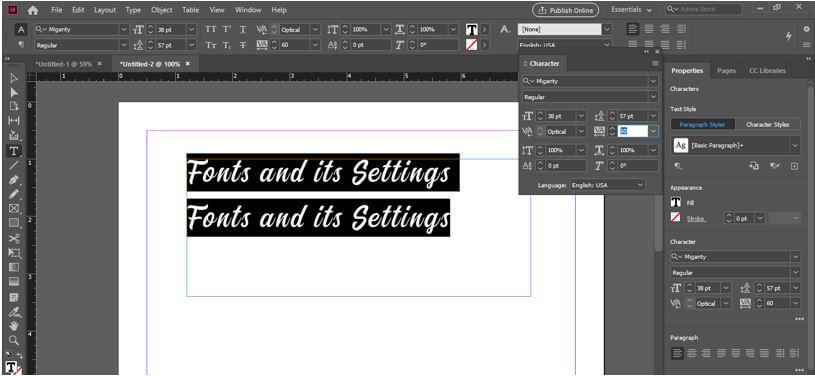Toggle Subscript in Control panel
815x376 pixels.
227,45
